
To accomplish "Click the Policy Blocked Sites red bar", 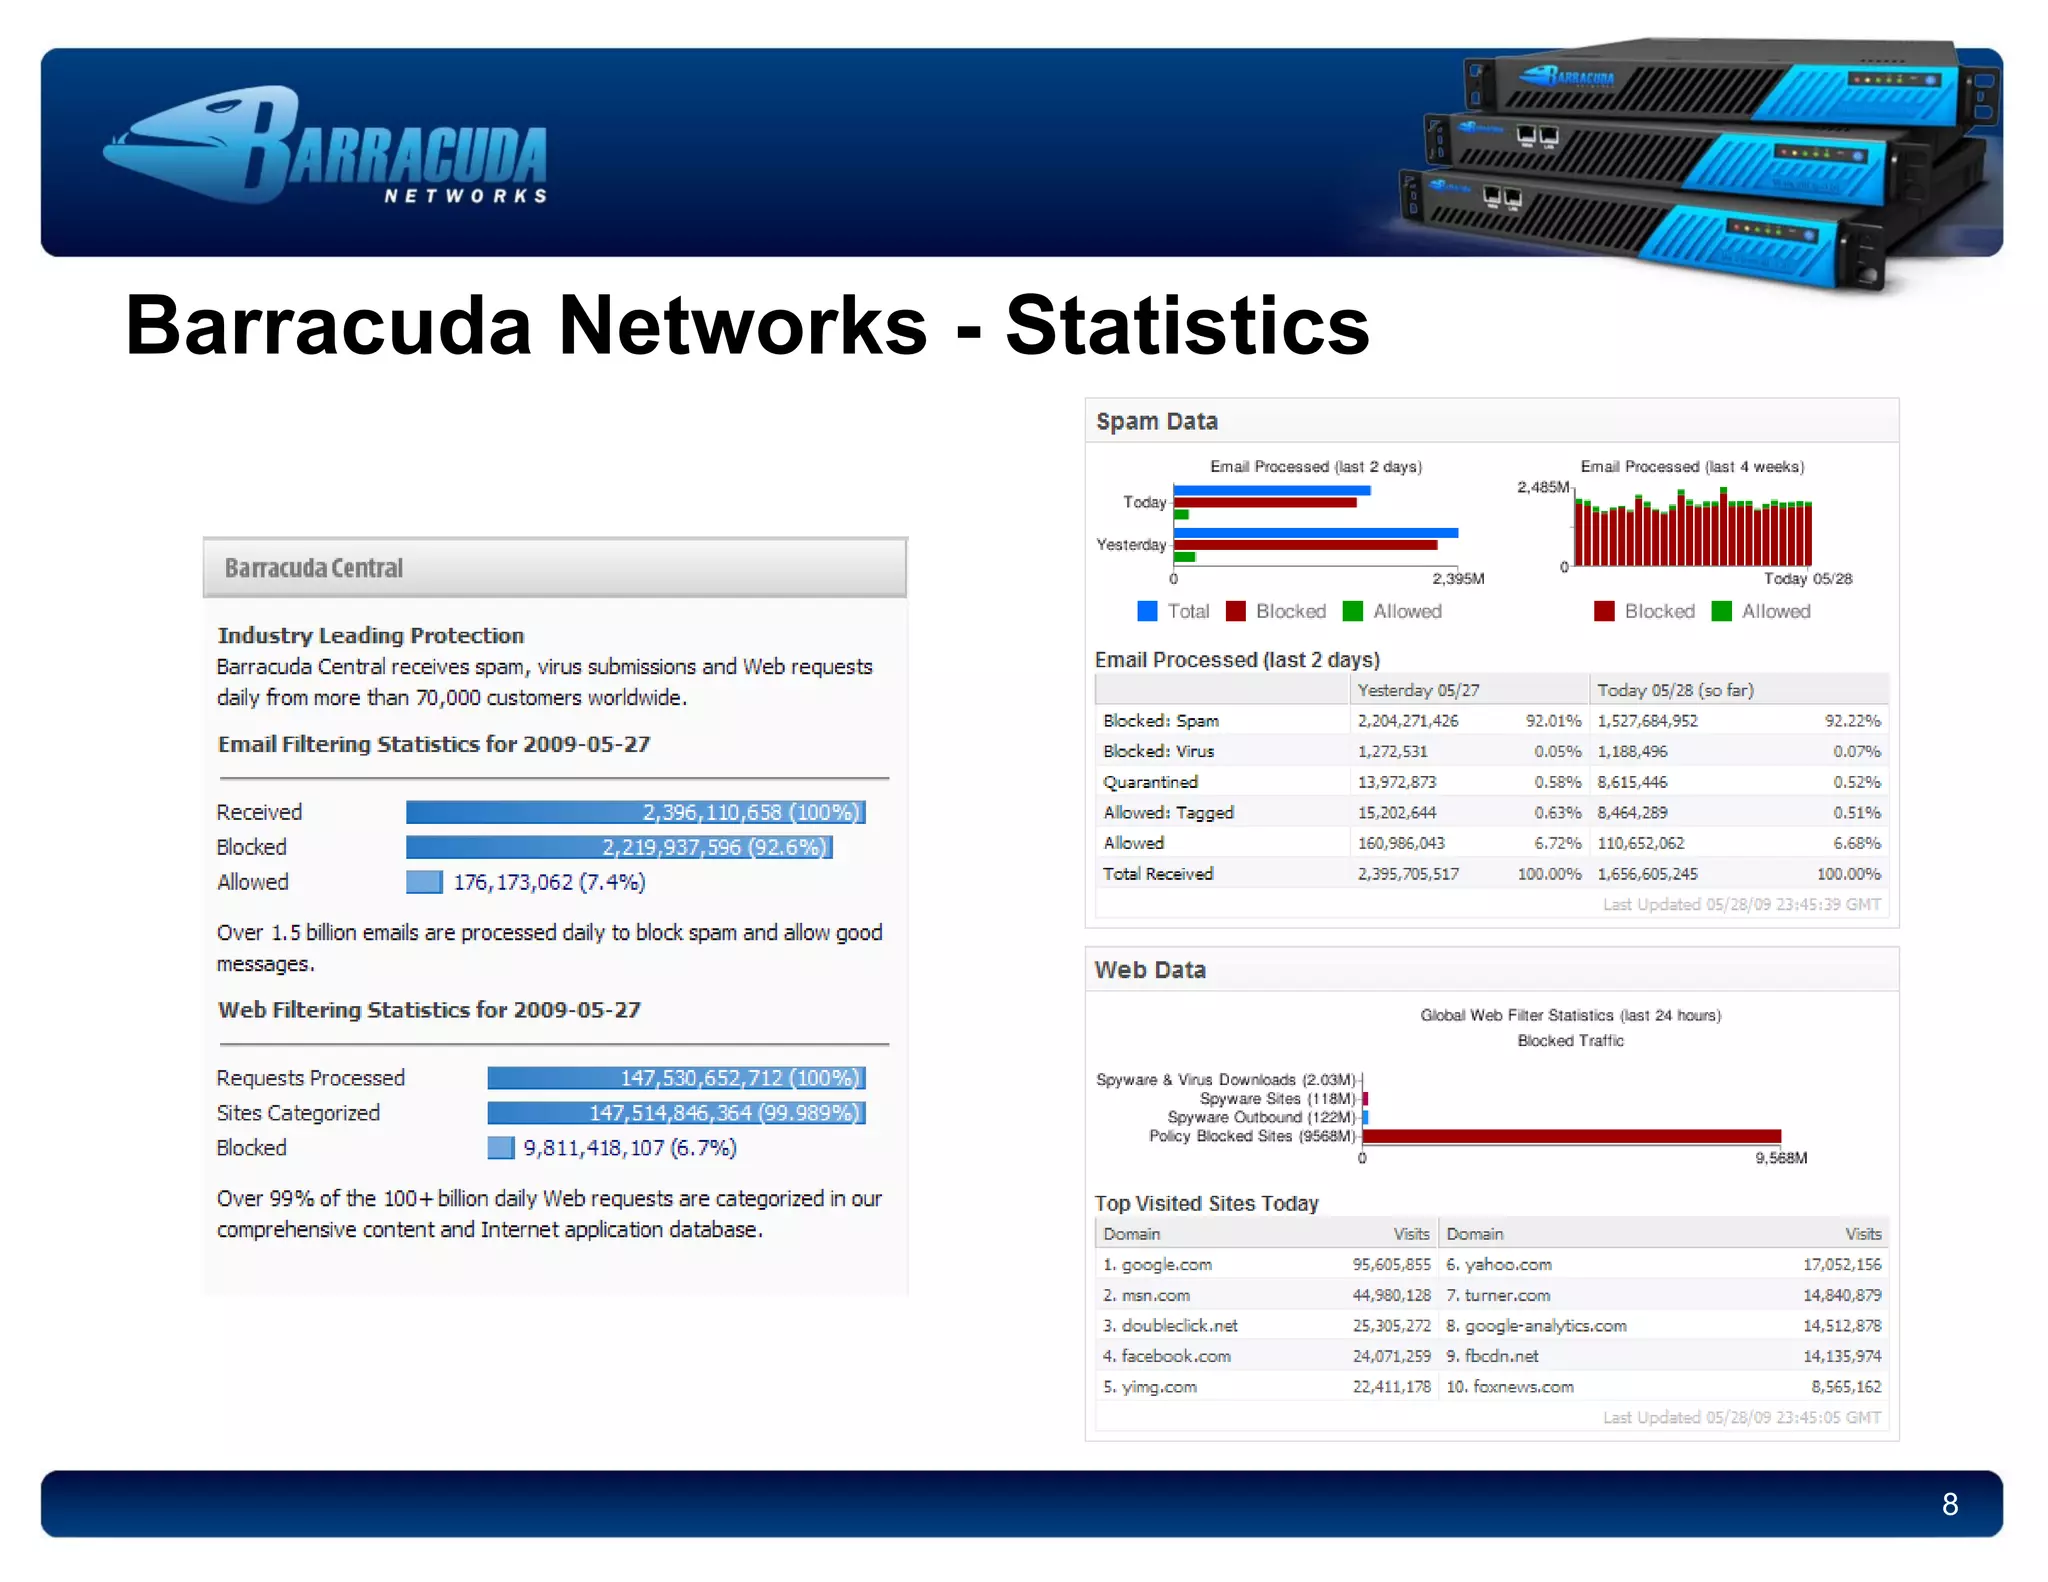I will pos(1572,1136).
